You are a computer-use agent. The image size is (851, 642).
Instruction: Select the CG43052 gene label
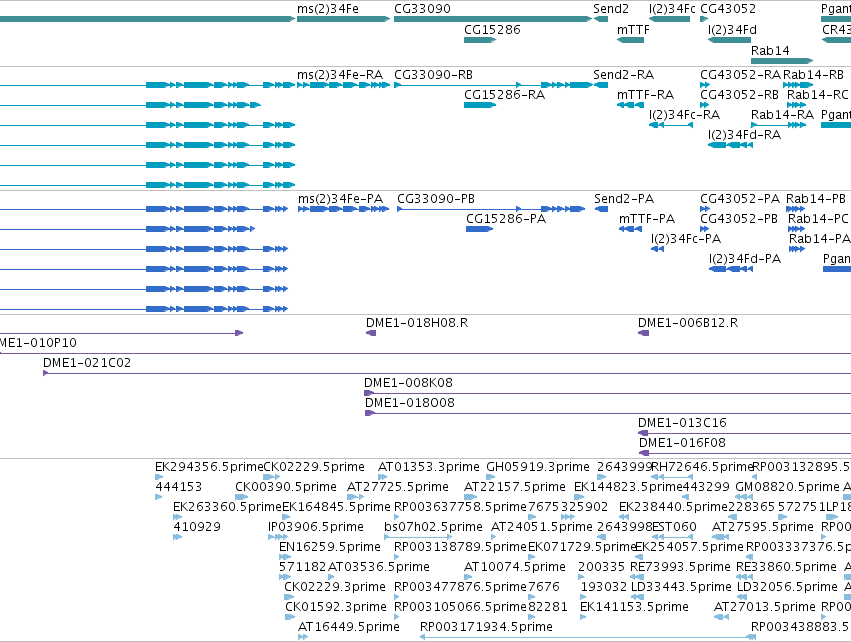(728, 9)
